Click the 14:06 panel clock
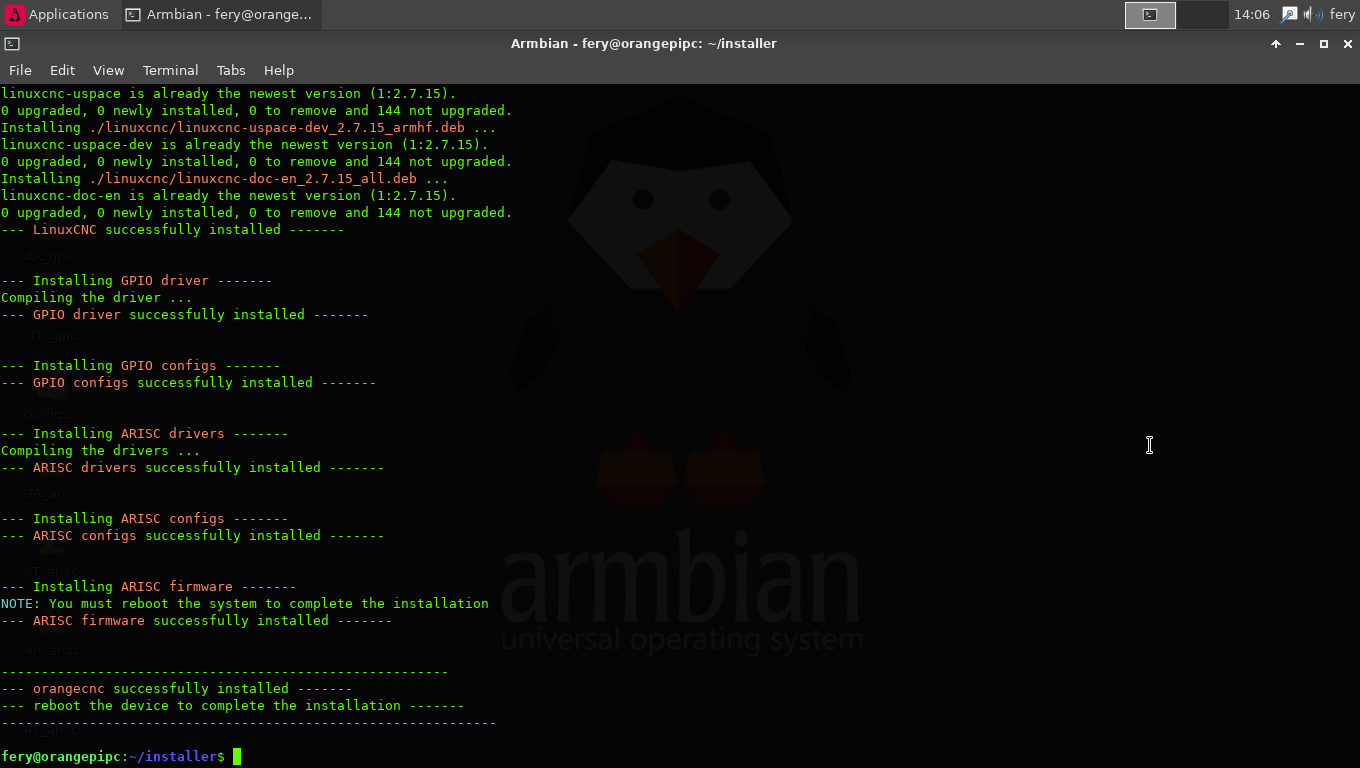The height and width of the screenshot is (768, 1360). click(1251, 14)
